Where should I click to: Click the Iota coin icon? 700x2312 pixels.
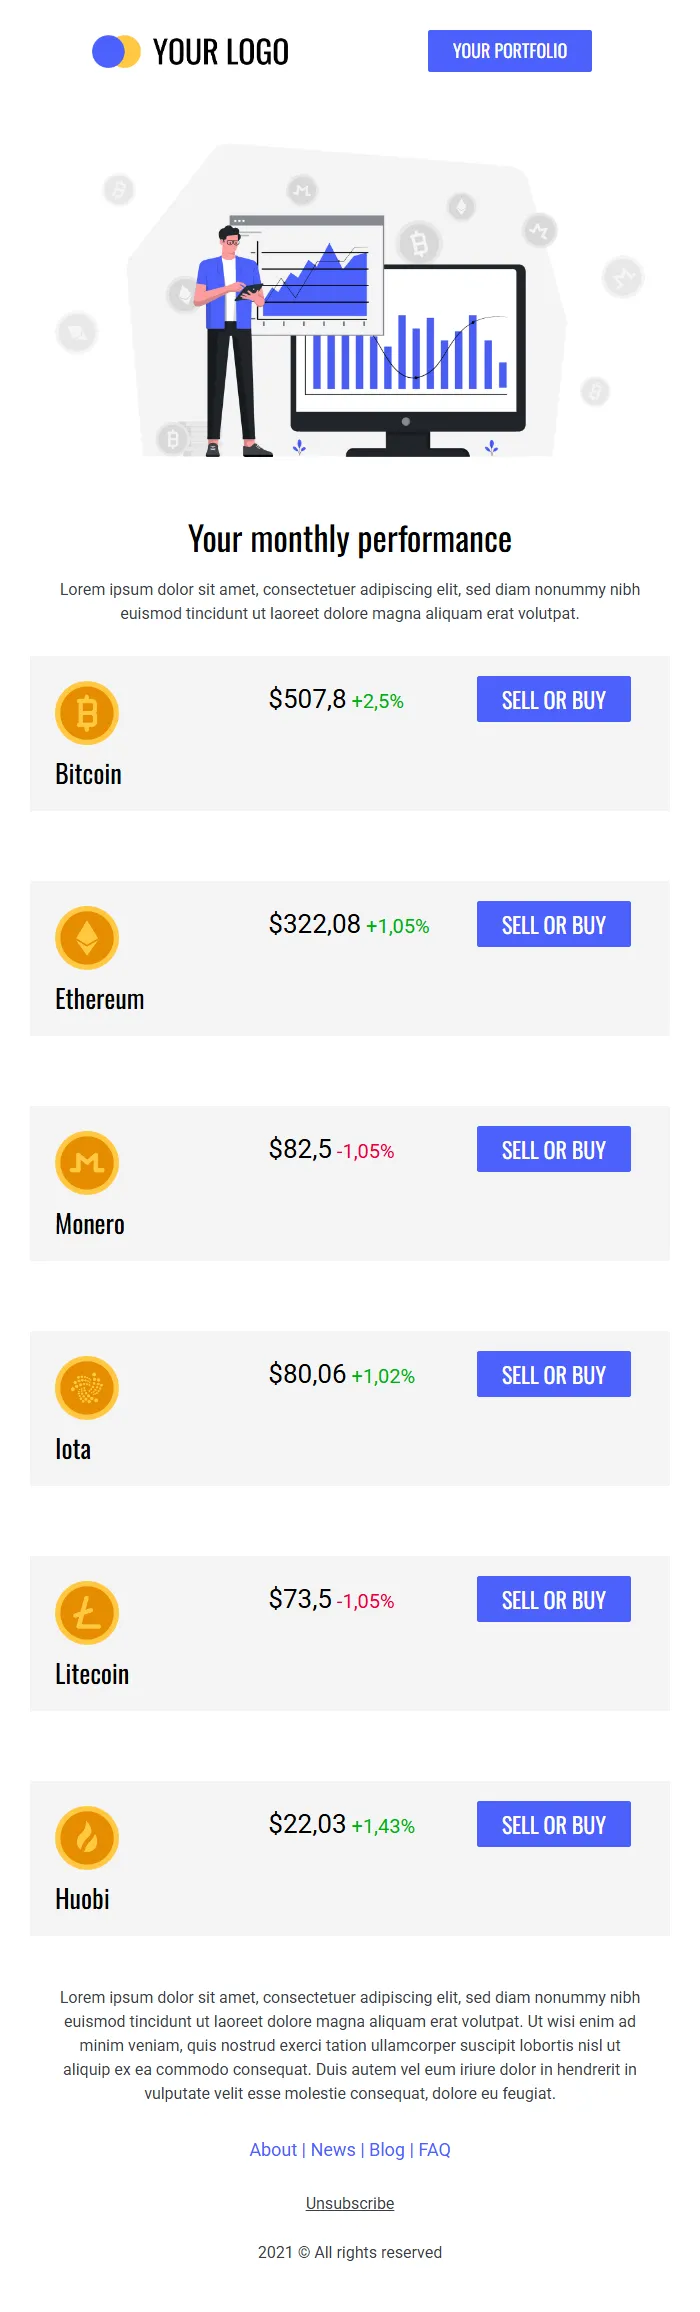tap(87, 1388)
